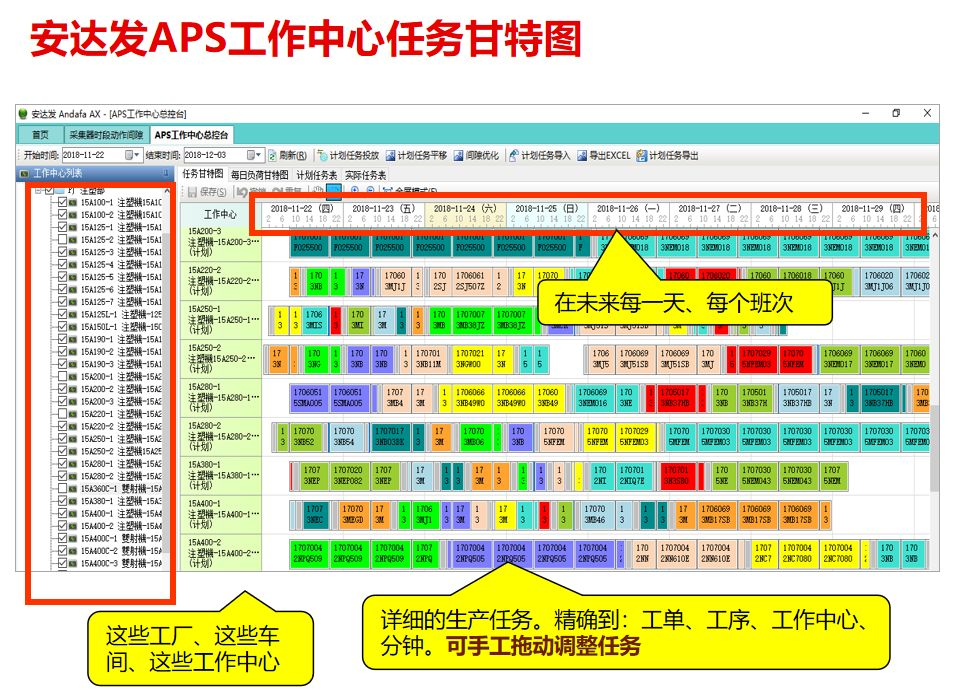This screenshot has height=692, width=956.
Task: Uncheck the 15A100-1 work center checkbox
Action: [x=62, y=202]
